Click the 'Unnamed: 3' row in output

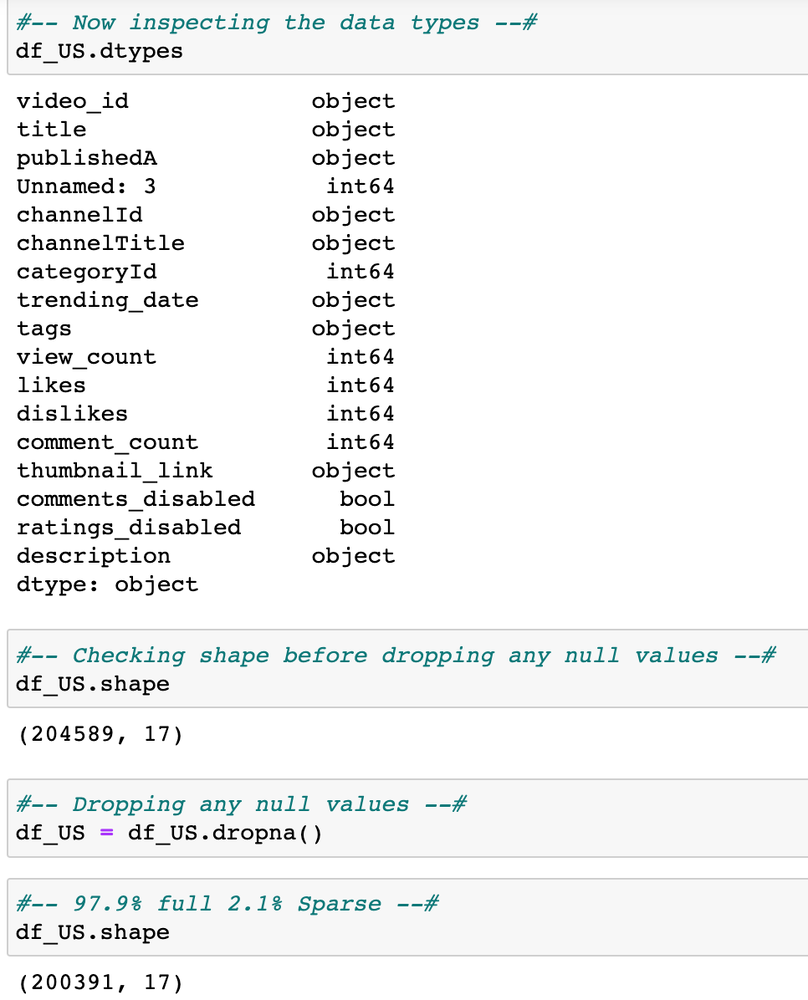pyautogui.click(x=86, y=186)
